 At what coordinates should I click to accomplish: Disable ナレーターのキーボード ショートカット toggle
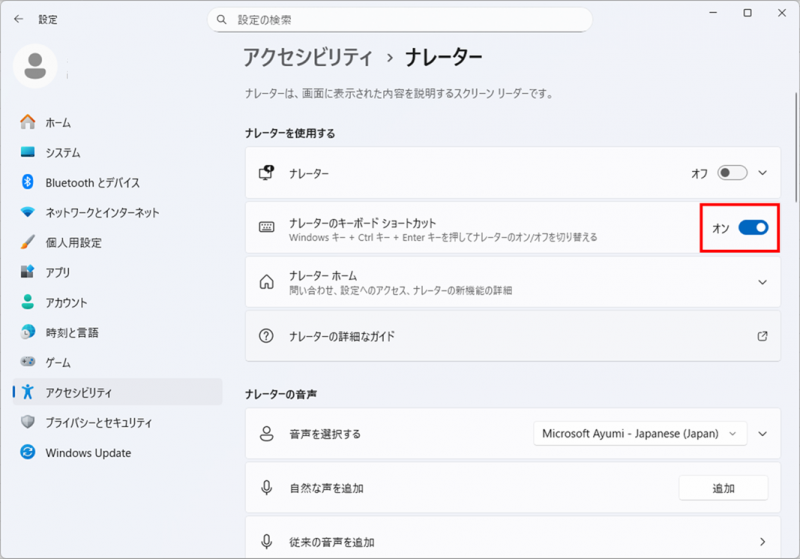click(x=753, y=228)
